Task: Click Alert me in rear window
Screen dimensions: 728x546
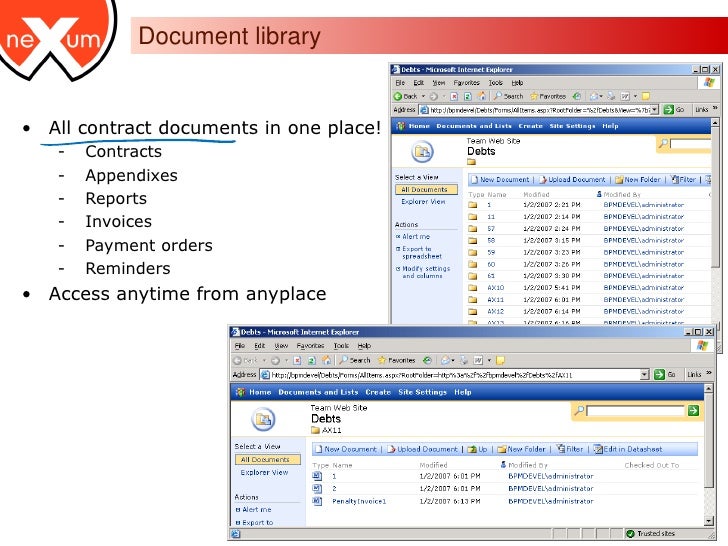Action: point(416,237)
